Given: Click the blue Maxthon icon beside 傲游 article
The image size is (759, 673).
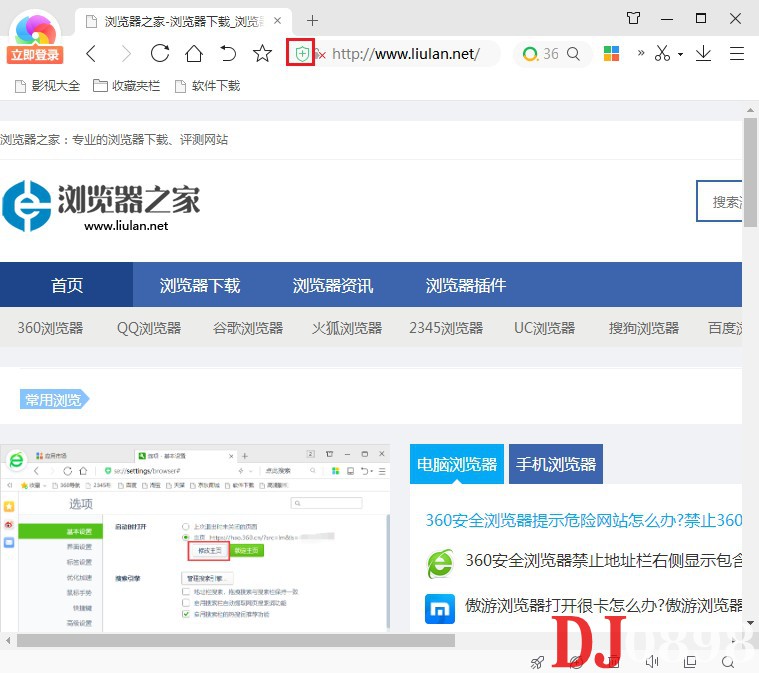Looking at the screenshot, I should [440, 608].
